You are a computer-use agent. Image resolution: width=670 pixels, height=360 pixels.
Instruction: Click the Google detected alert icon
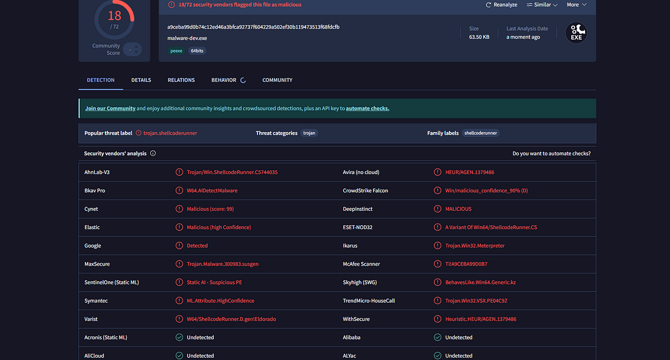point(179,246)
